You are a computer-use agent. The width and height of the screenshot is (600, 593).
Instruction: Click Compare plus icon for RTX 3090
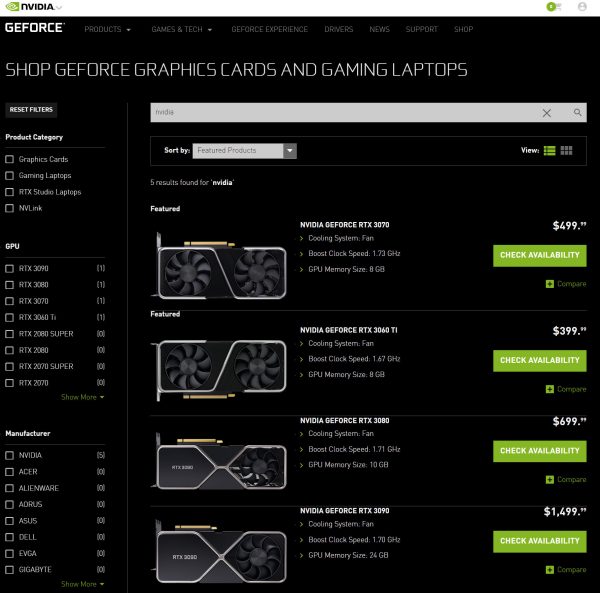549,570
